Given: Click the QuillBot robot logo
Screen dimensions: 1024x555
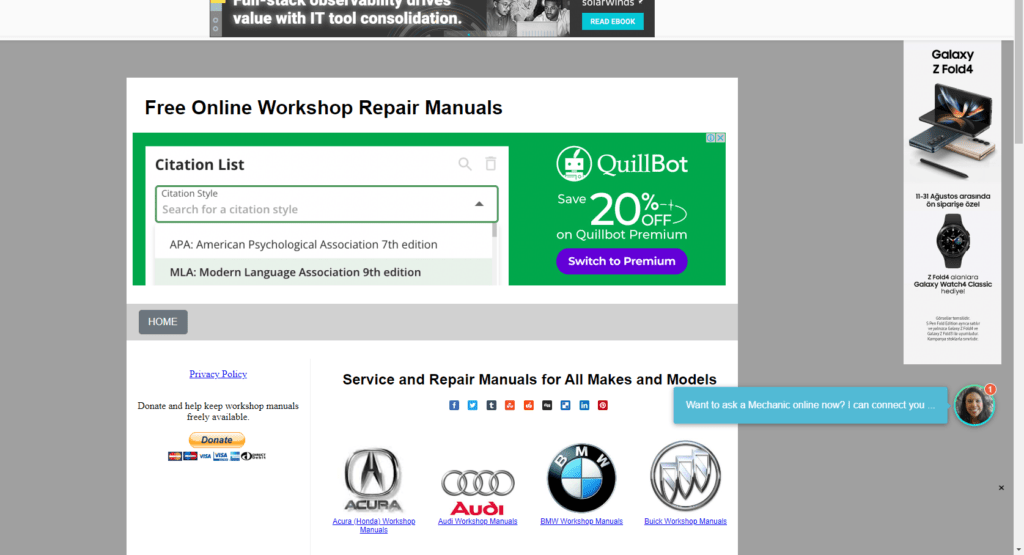Looking at the screenshot, I should point(574,164).
